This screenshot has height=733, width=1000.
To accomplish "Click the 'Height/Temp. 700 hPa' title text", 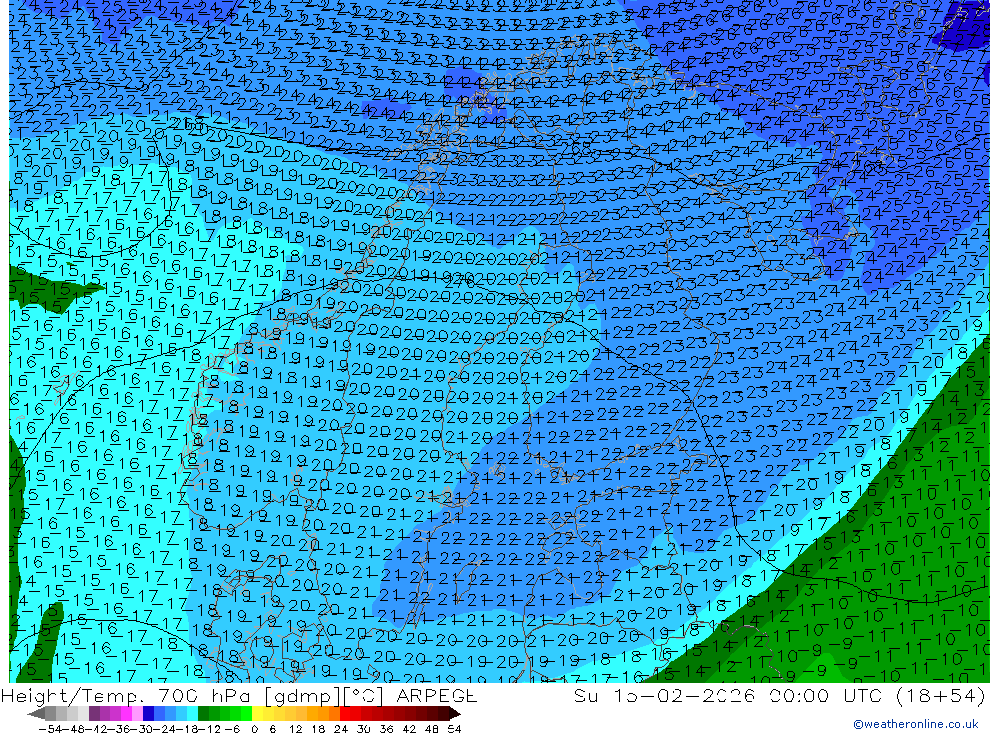I will point(126,696).
